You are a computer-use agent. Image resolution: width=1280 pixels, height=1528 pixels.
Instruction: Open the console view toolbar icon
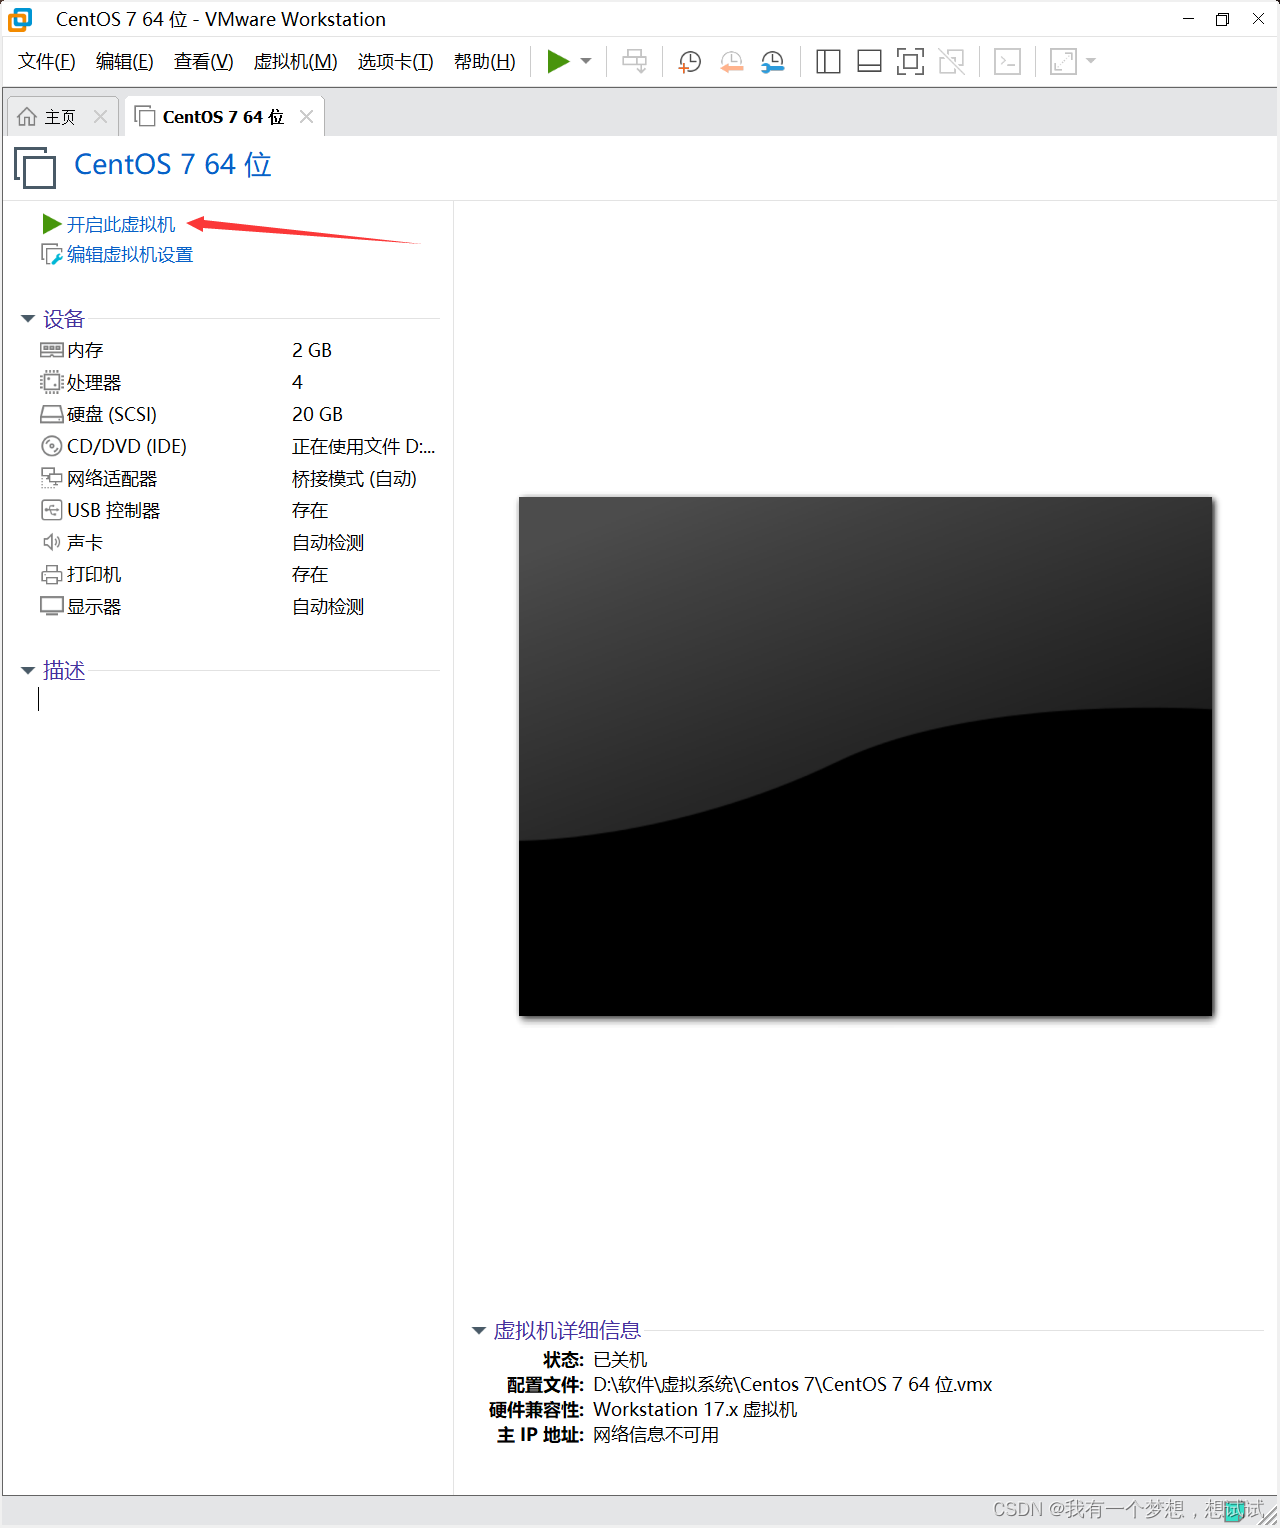point(1007,62)
